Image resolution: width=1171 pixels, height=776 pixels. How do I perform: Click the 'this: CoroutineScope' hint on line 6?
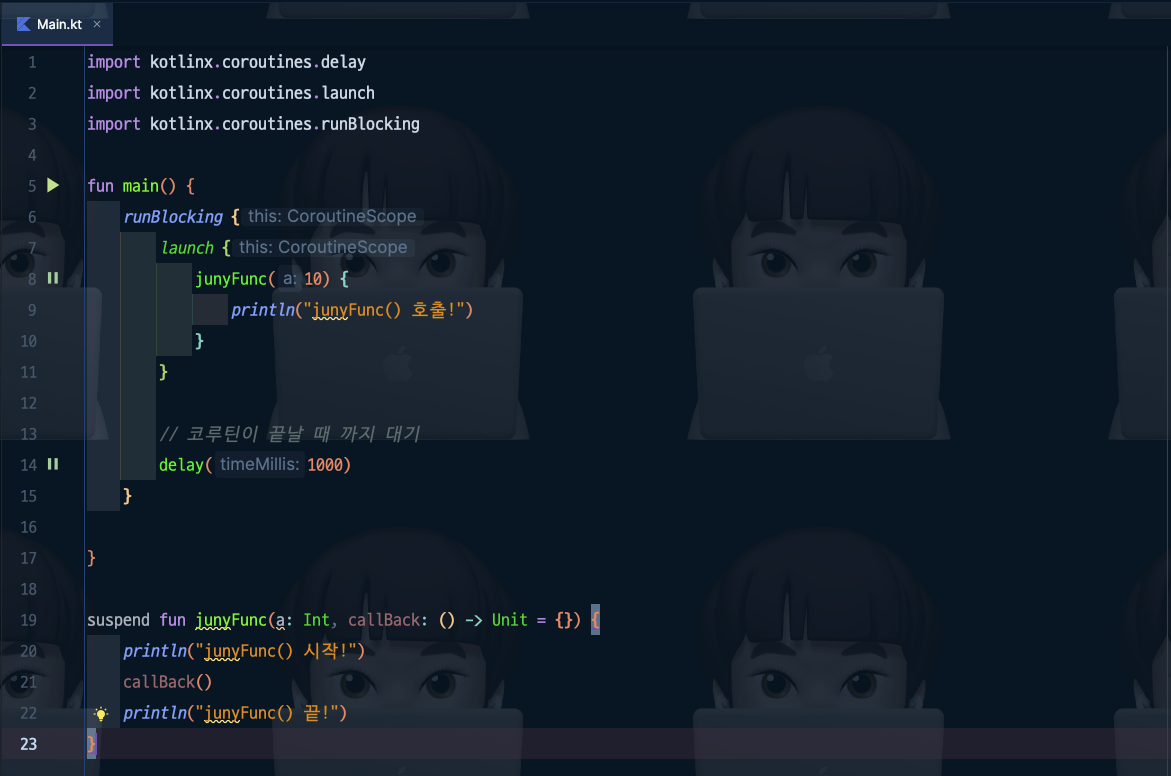coord(332,217)
